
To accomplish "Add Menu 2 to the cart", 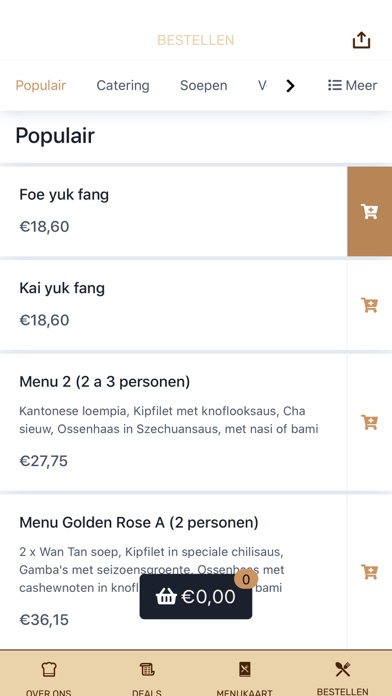I will tap(369, 422).
